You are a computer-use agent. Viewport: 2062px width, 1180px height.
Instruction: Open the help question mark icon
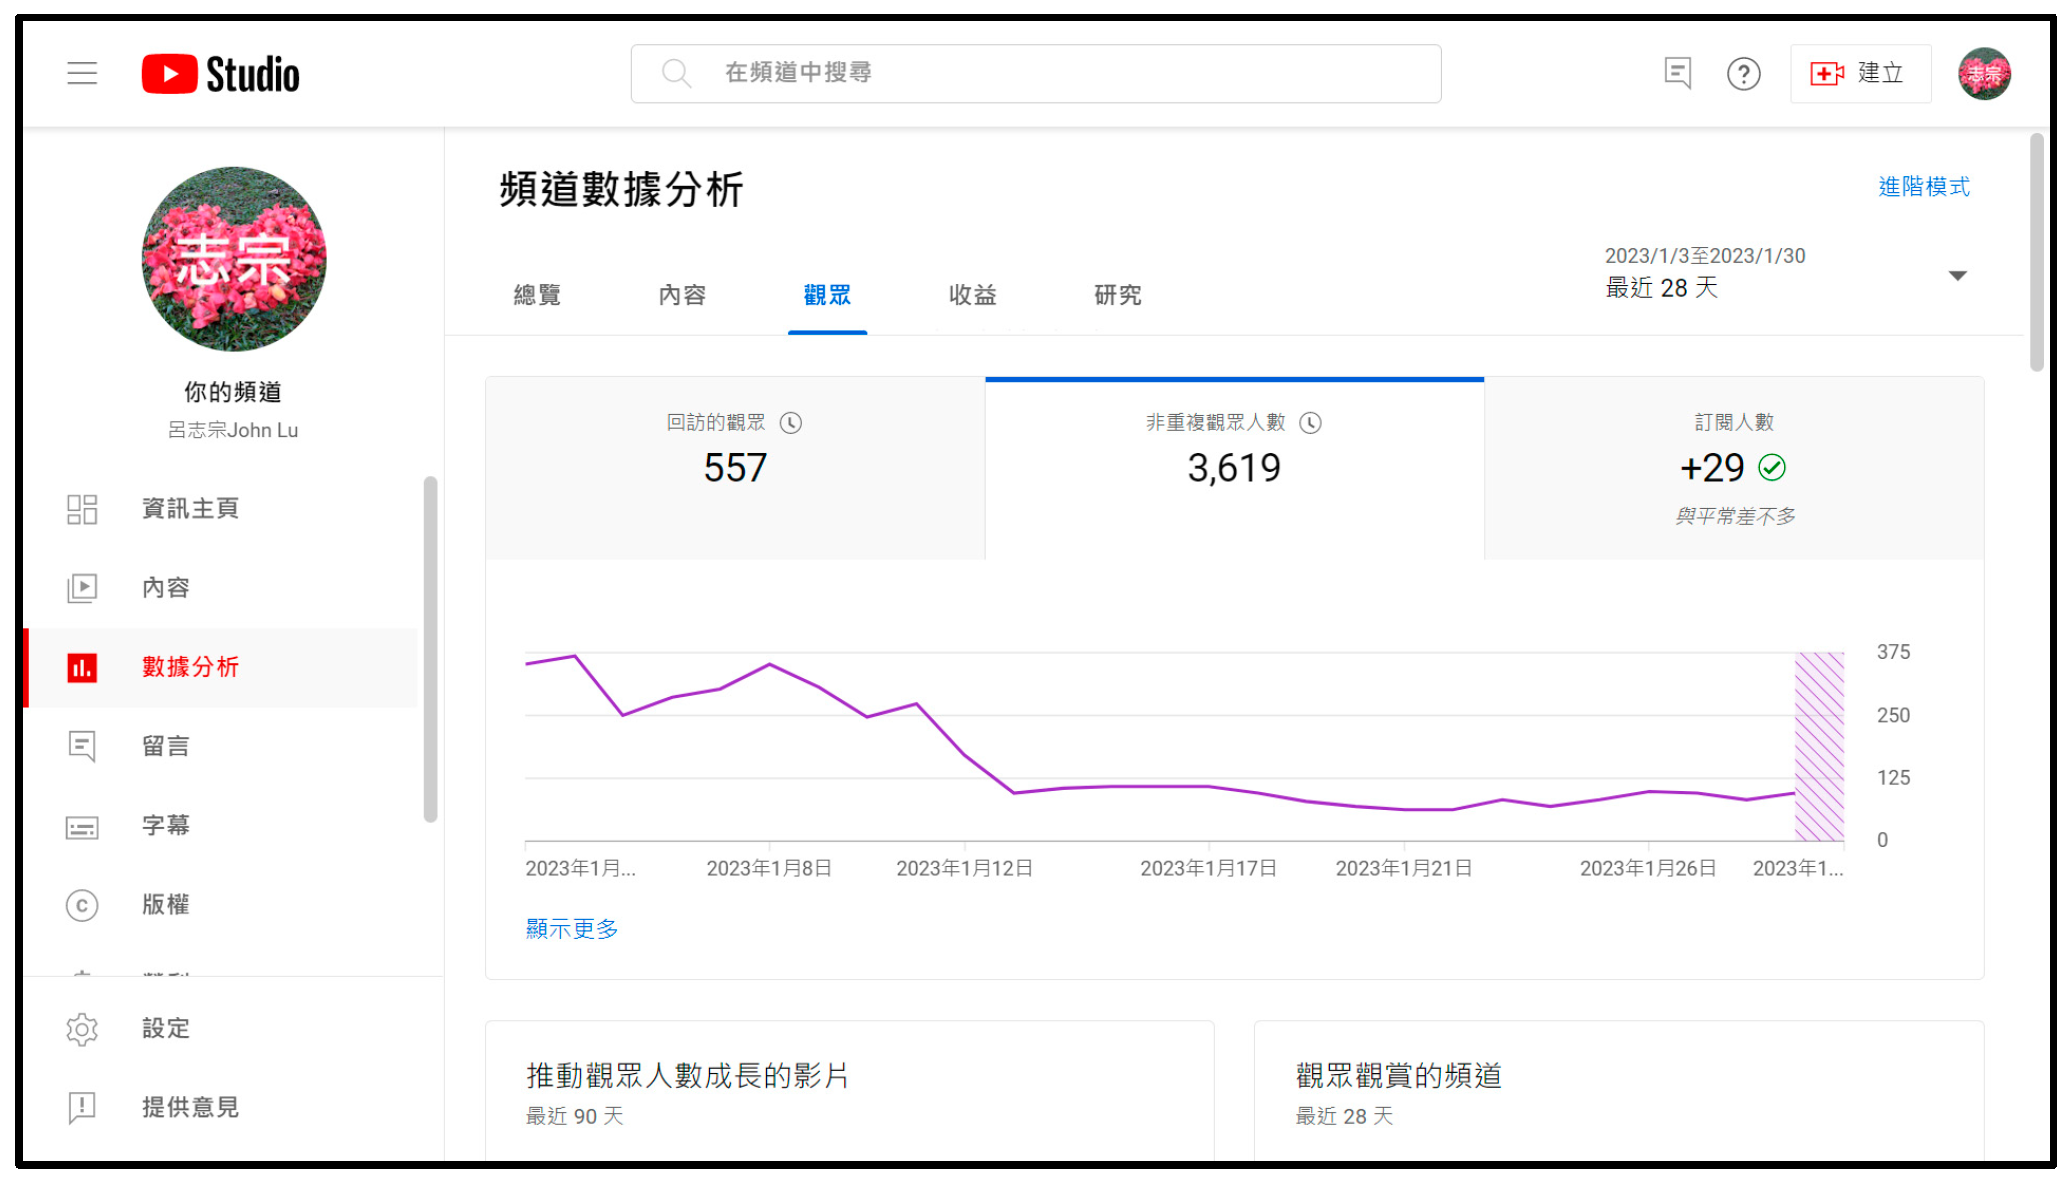[1743, 74]
